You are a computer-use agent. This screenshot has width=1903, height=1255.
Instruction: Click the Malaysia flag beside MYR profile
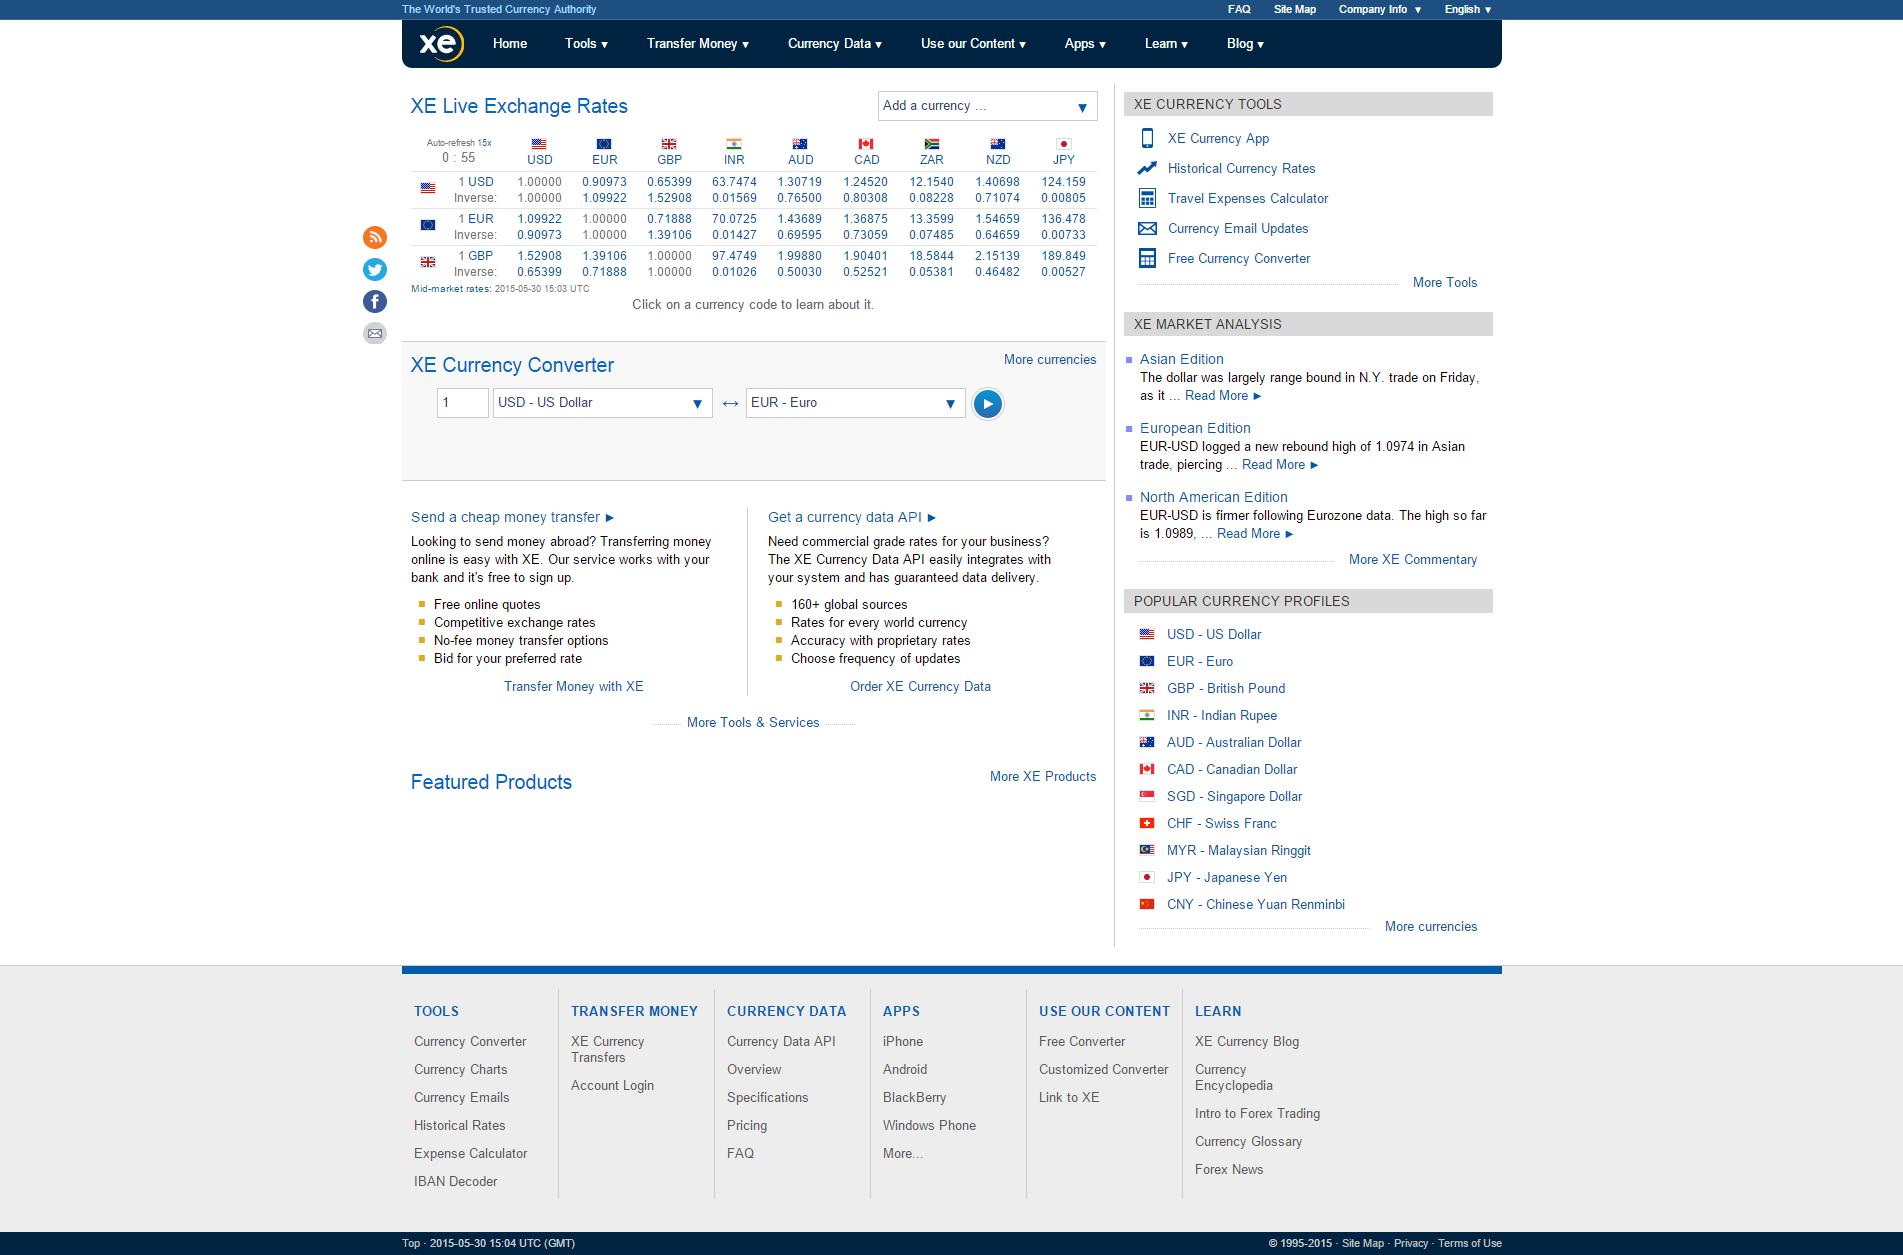click(x=1147, y=850)
